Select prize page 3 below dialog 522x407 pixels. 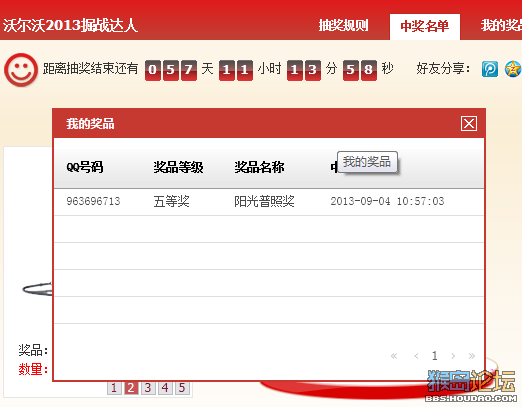148,388
